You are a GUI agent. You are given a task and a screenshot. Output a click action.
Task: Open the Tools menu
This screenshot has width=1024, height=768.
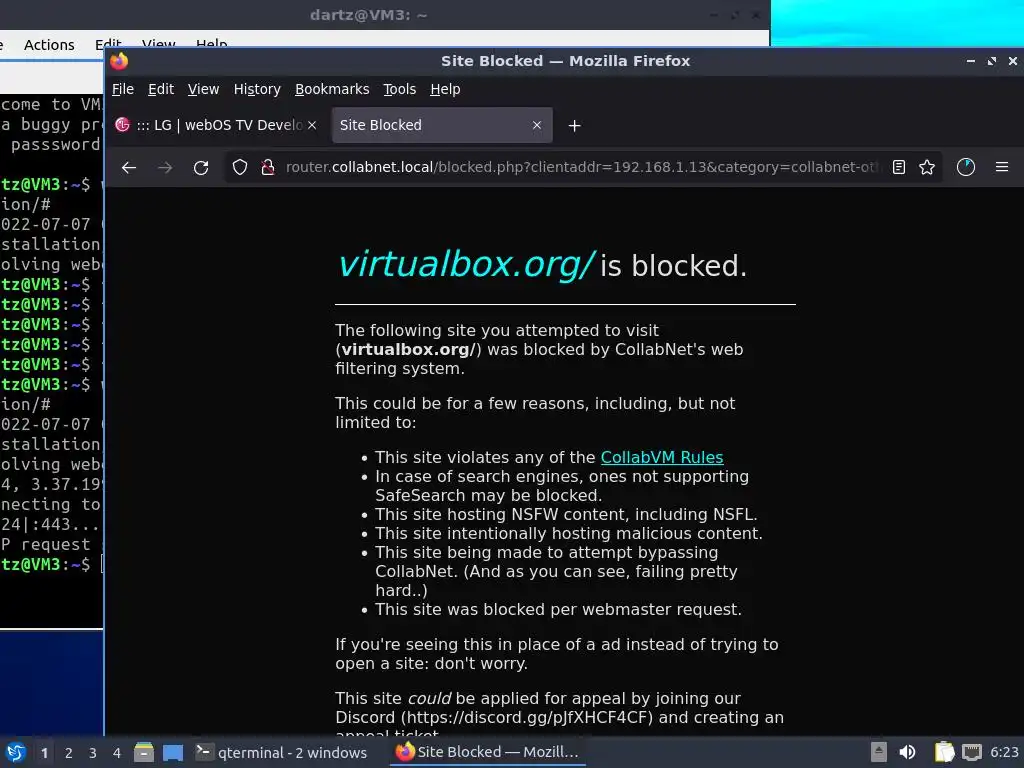(x=399, y=89)
